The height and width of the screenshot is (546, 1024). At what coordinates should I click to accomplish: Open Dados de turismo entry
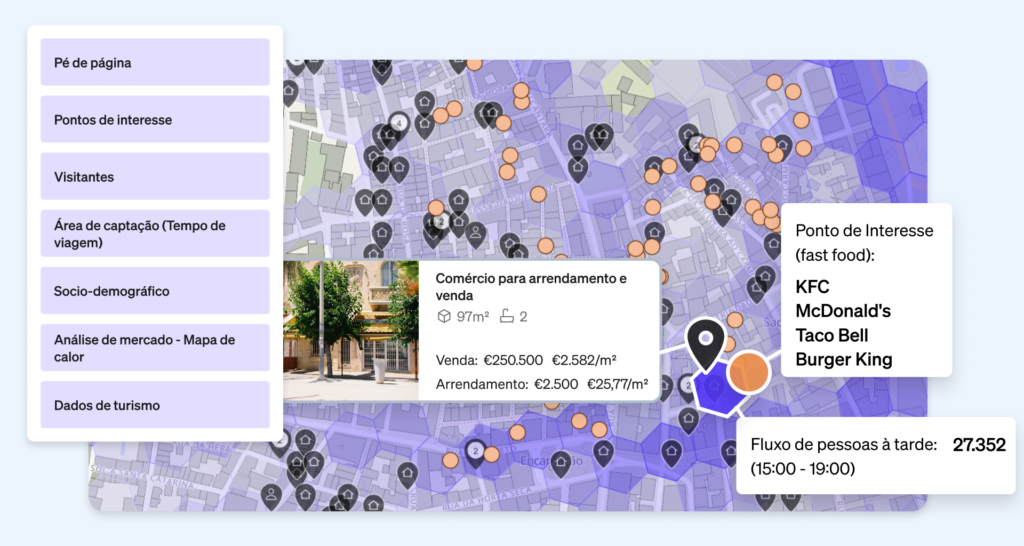click(x=155, y=405)
